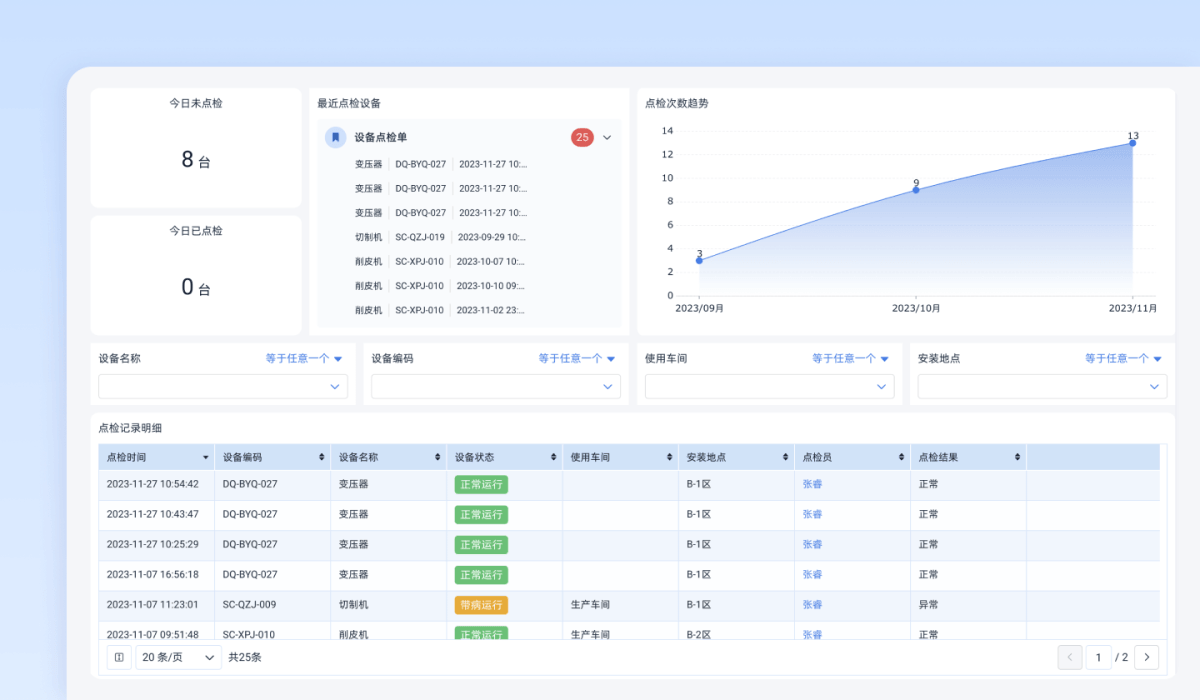The height and width of the screenshot is (700, 1200).
Task: Go to next page arrow
Action: tap(1147, 657)
